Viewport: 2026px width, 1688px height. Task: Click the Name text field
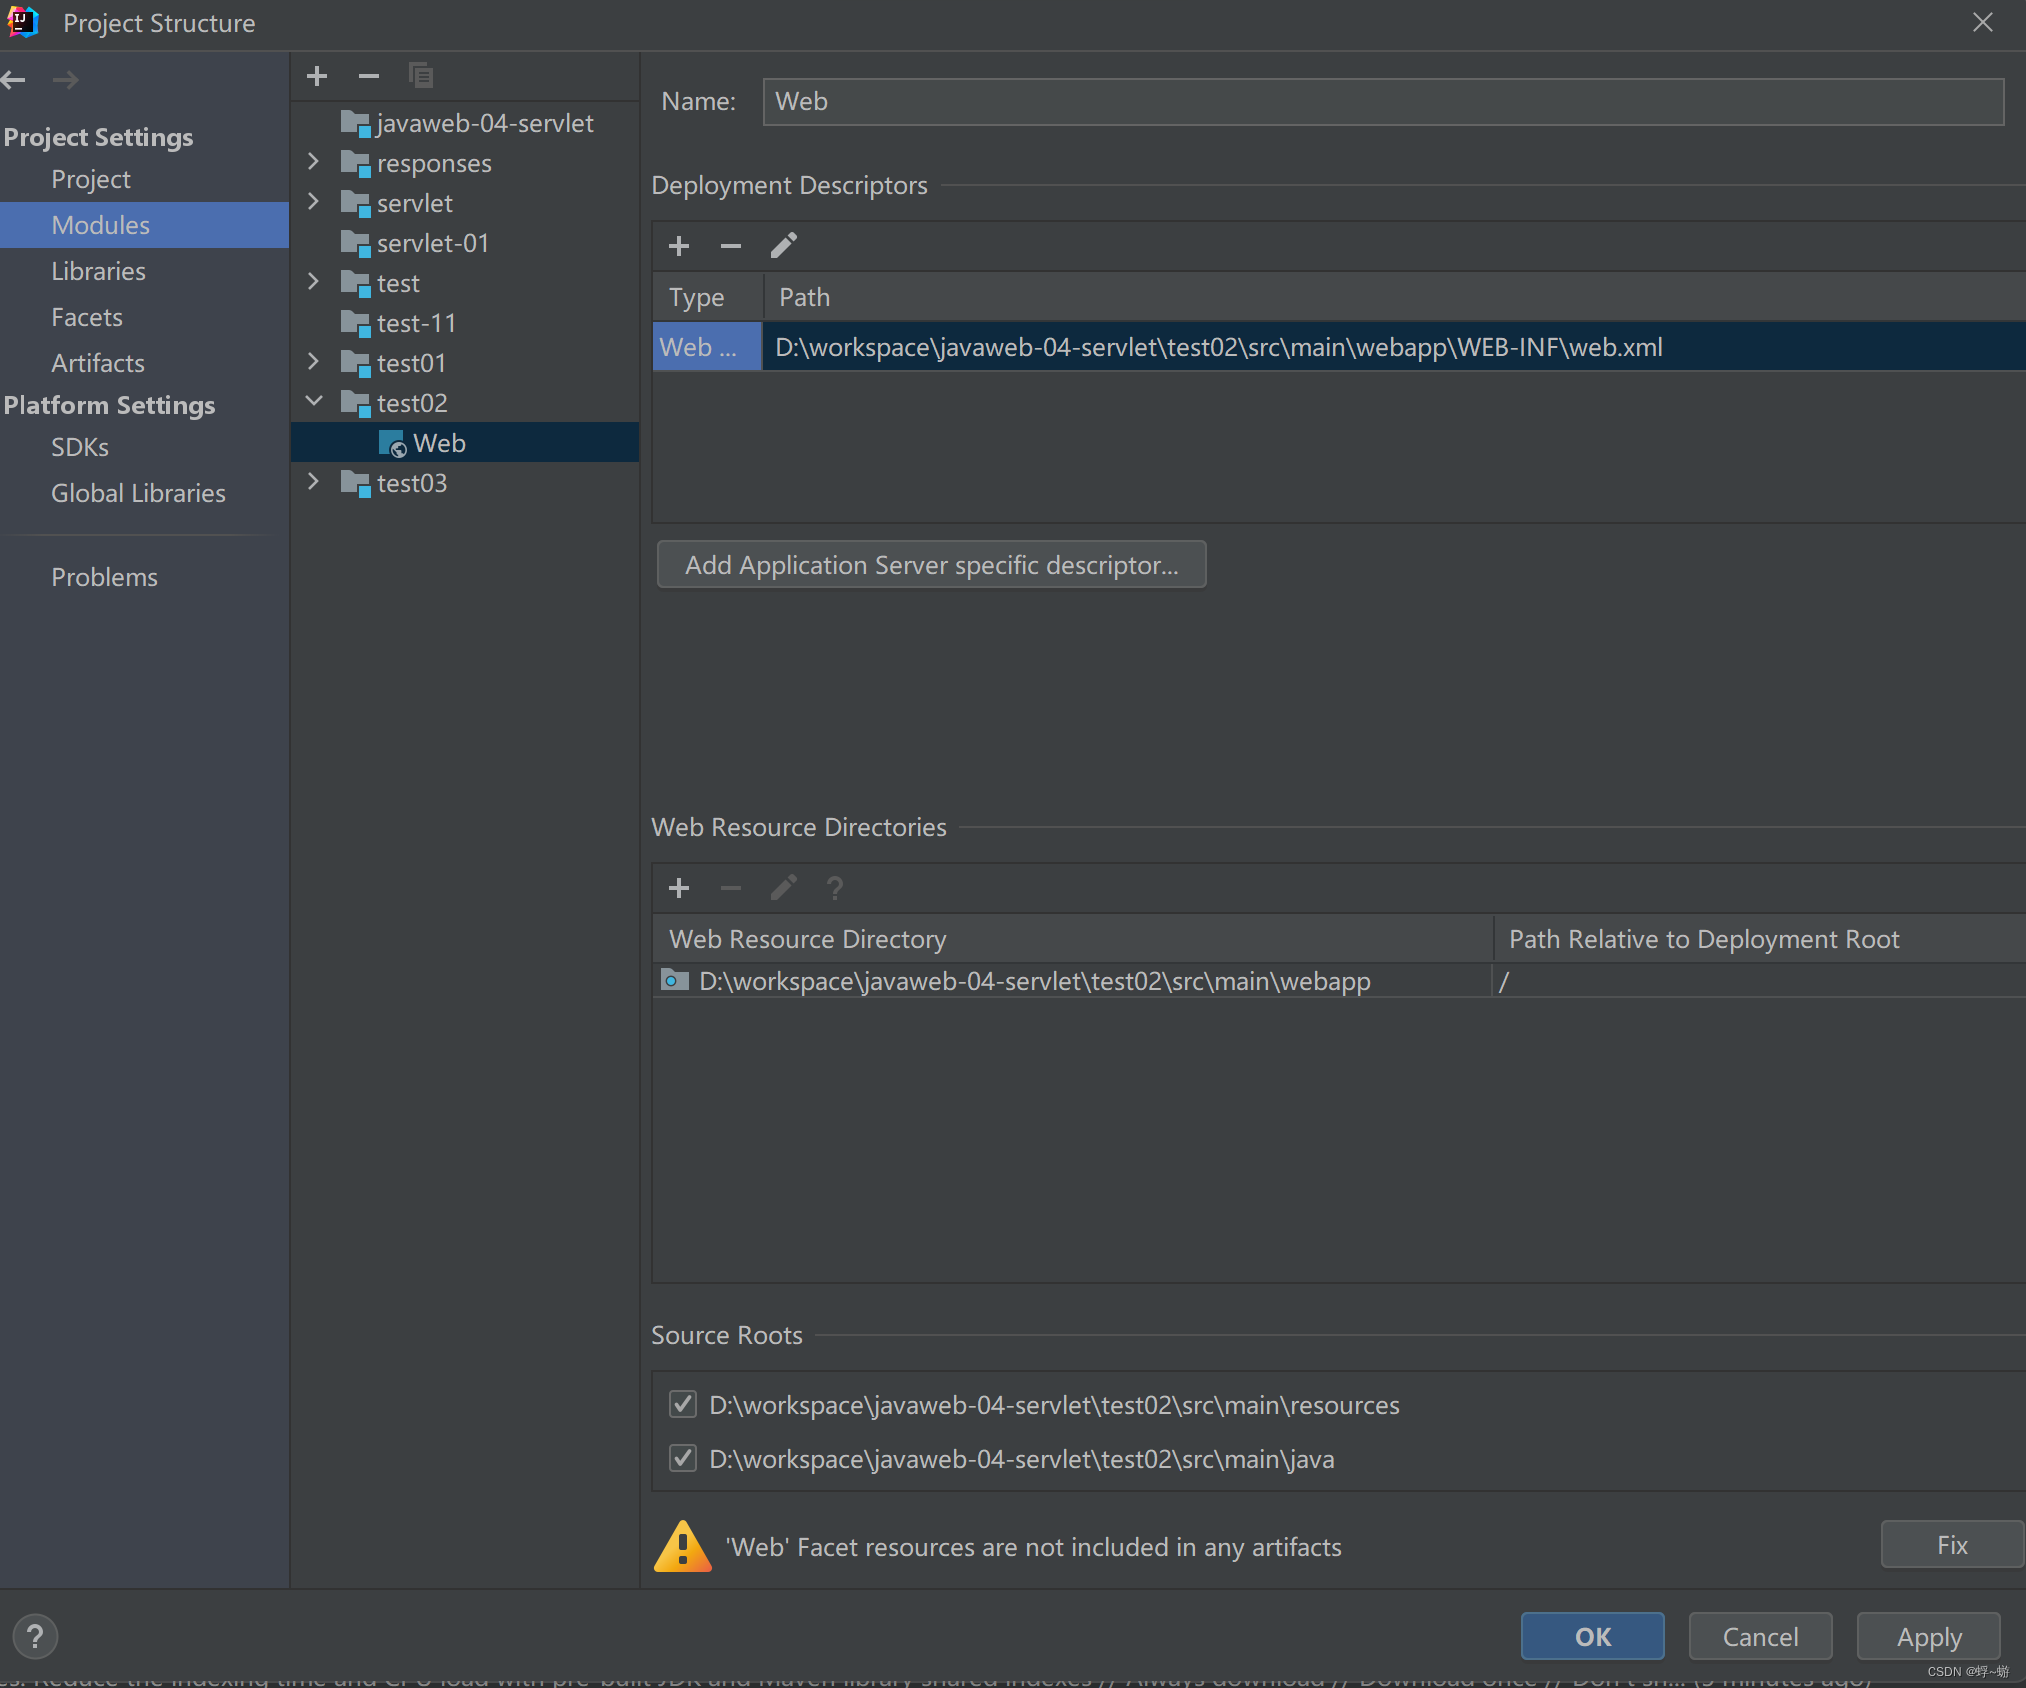point(1382,102)
